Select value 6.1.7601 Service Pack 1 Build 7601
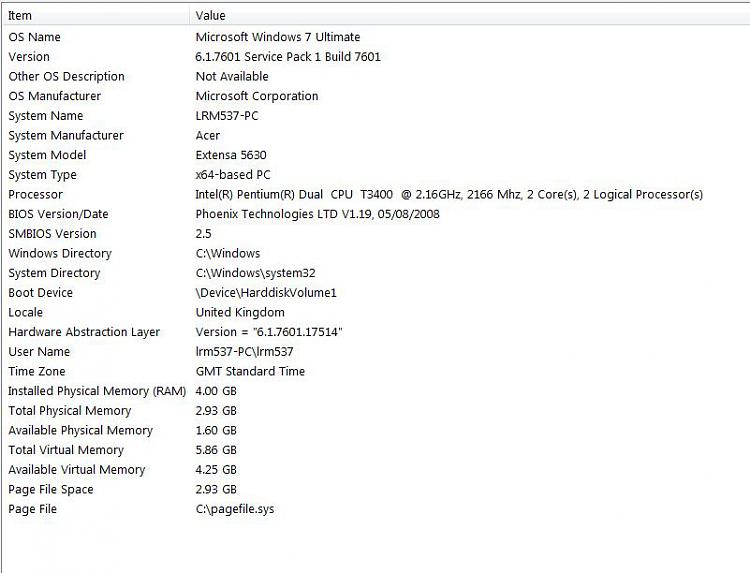 click(x=288, y=57)
